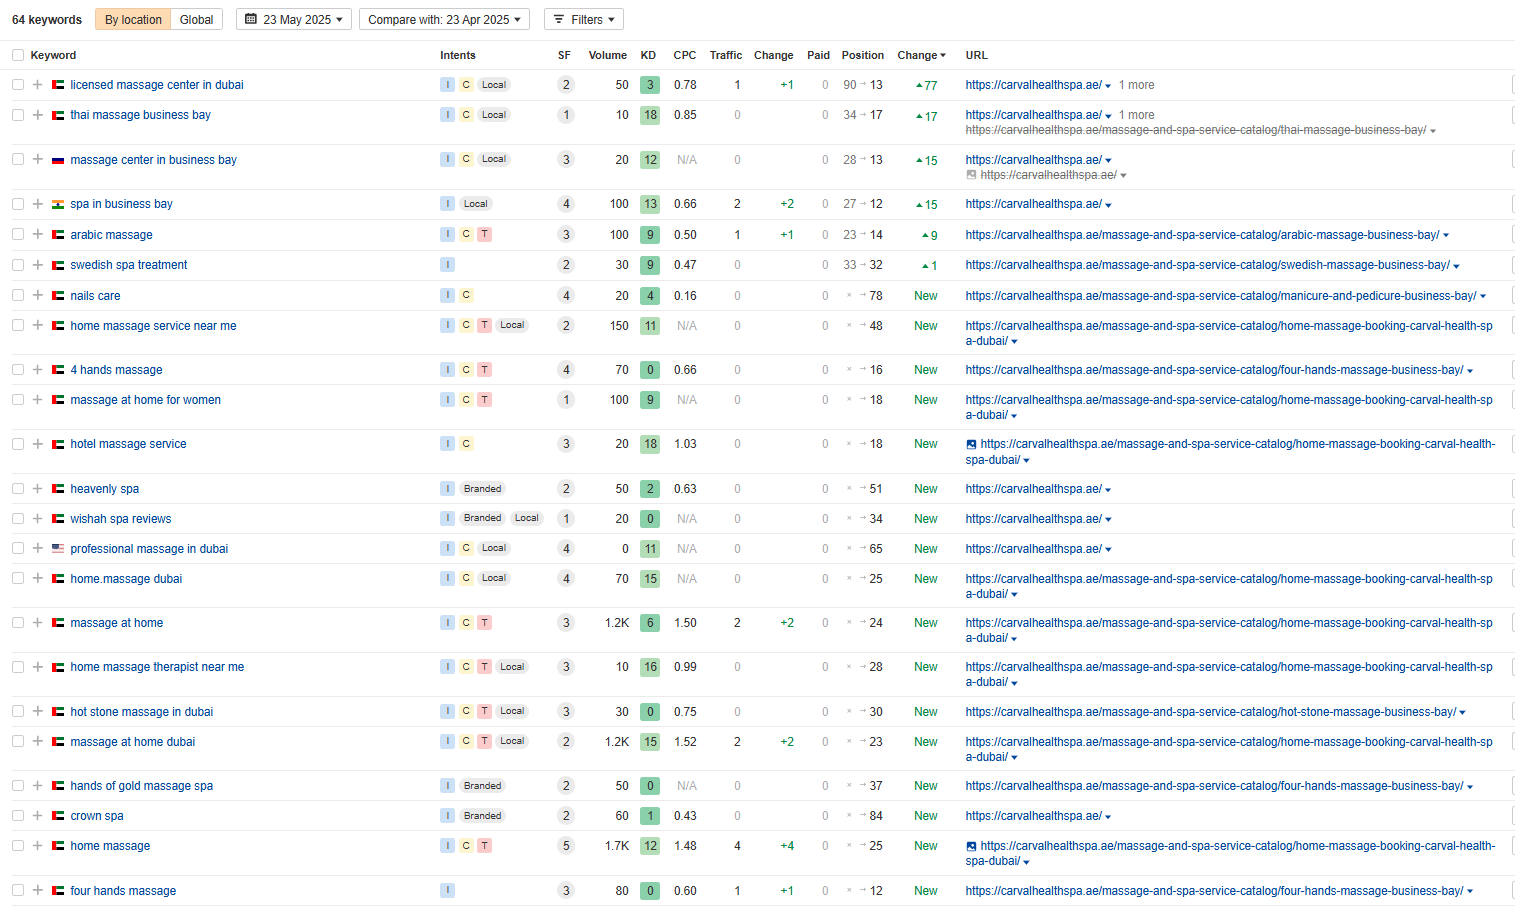Expand the Filters dropdown

[584, 19]
